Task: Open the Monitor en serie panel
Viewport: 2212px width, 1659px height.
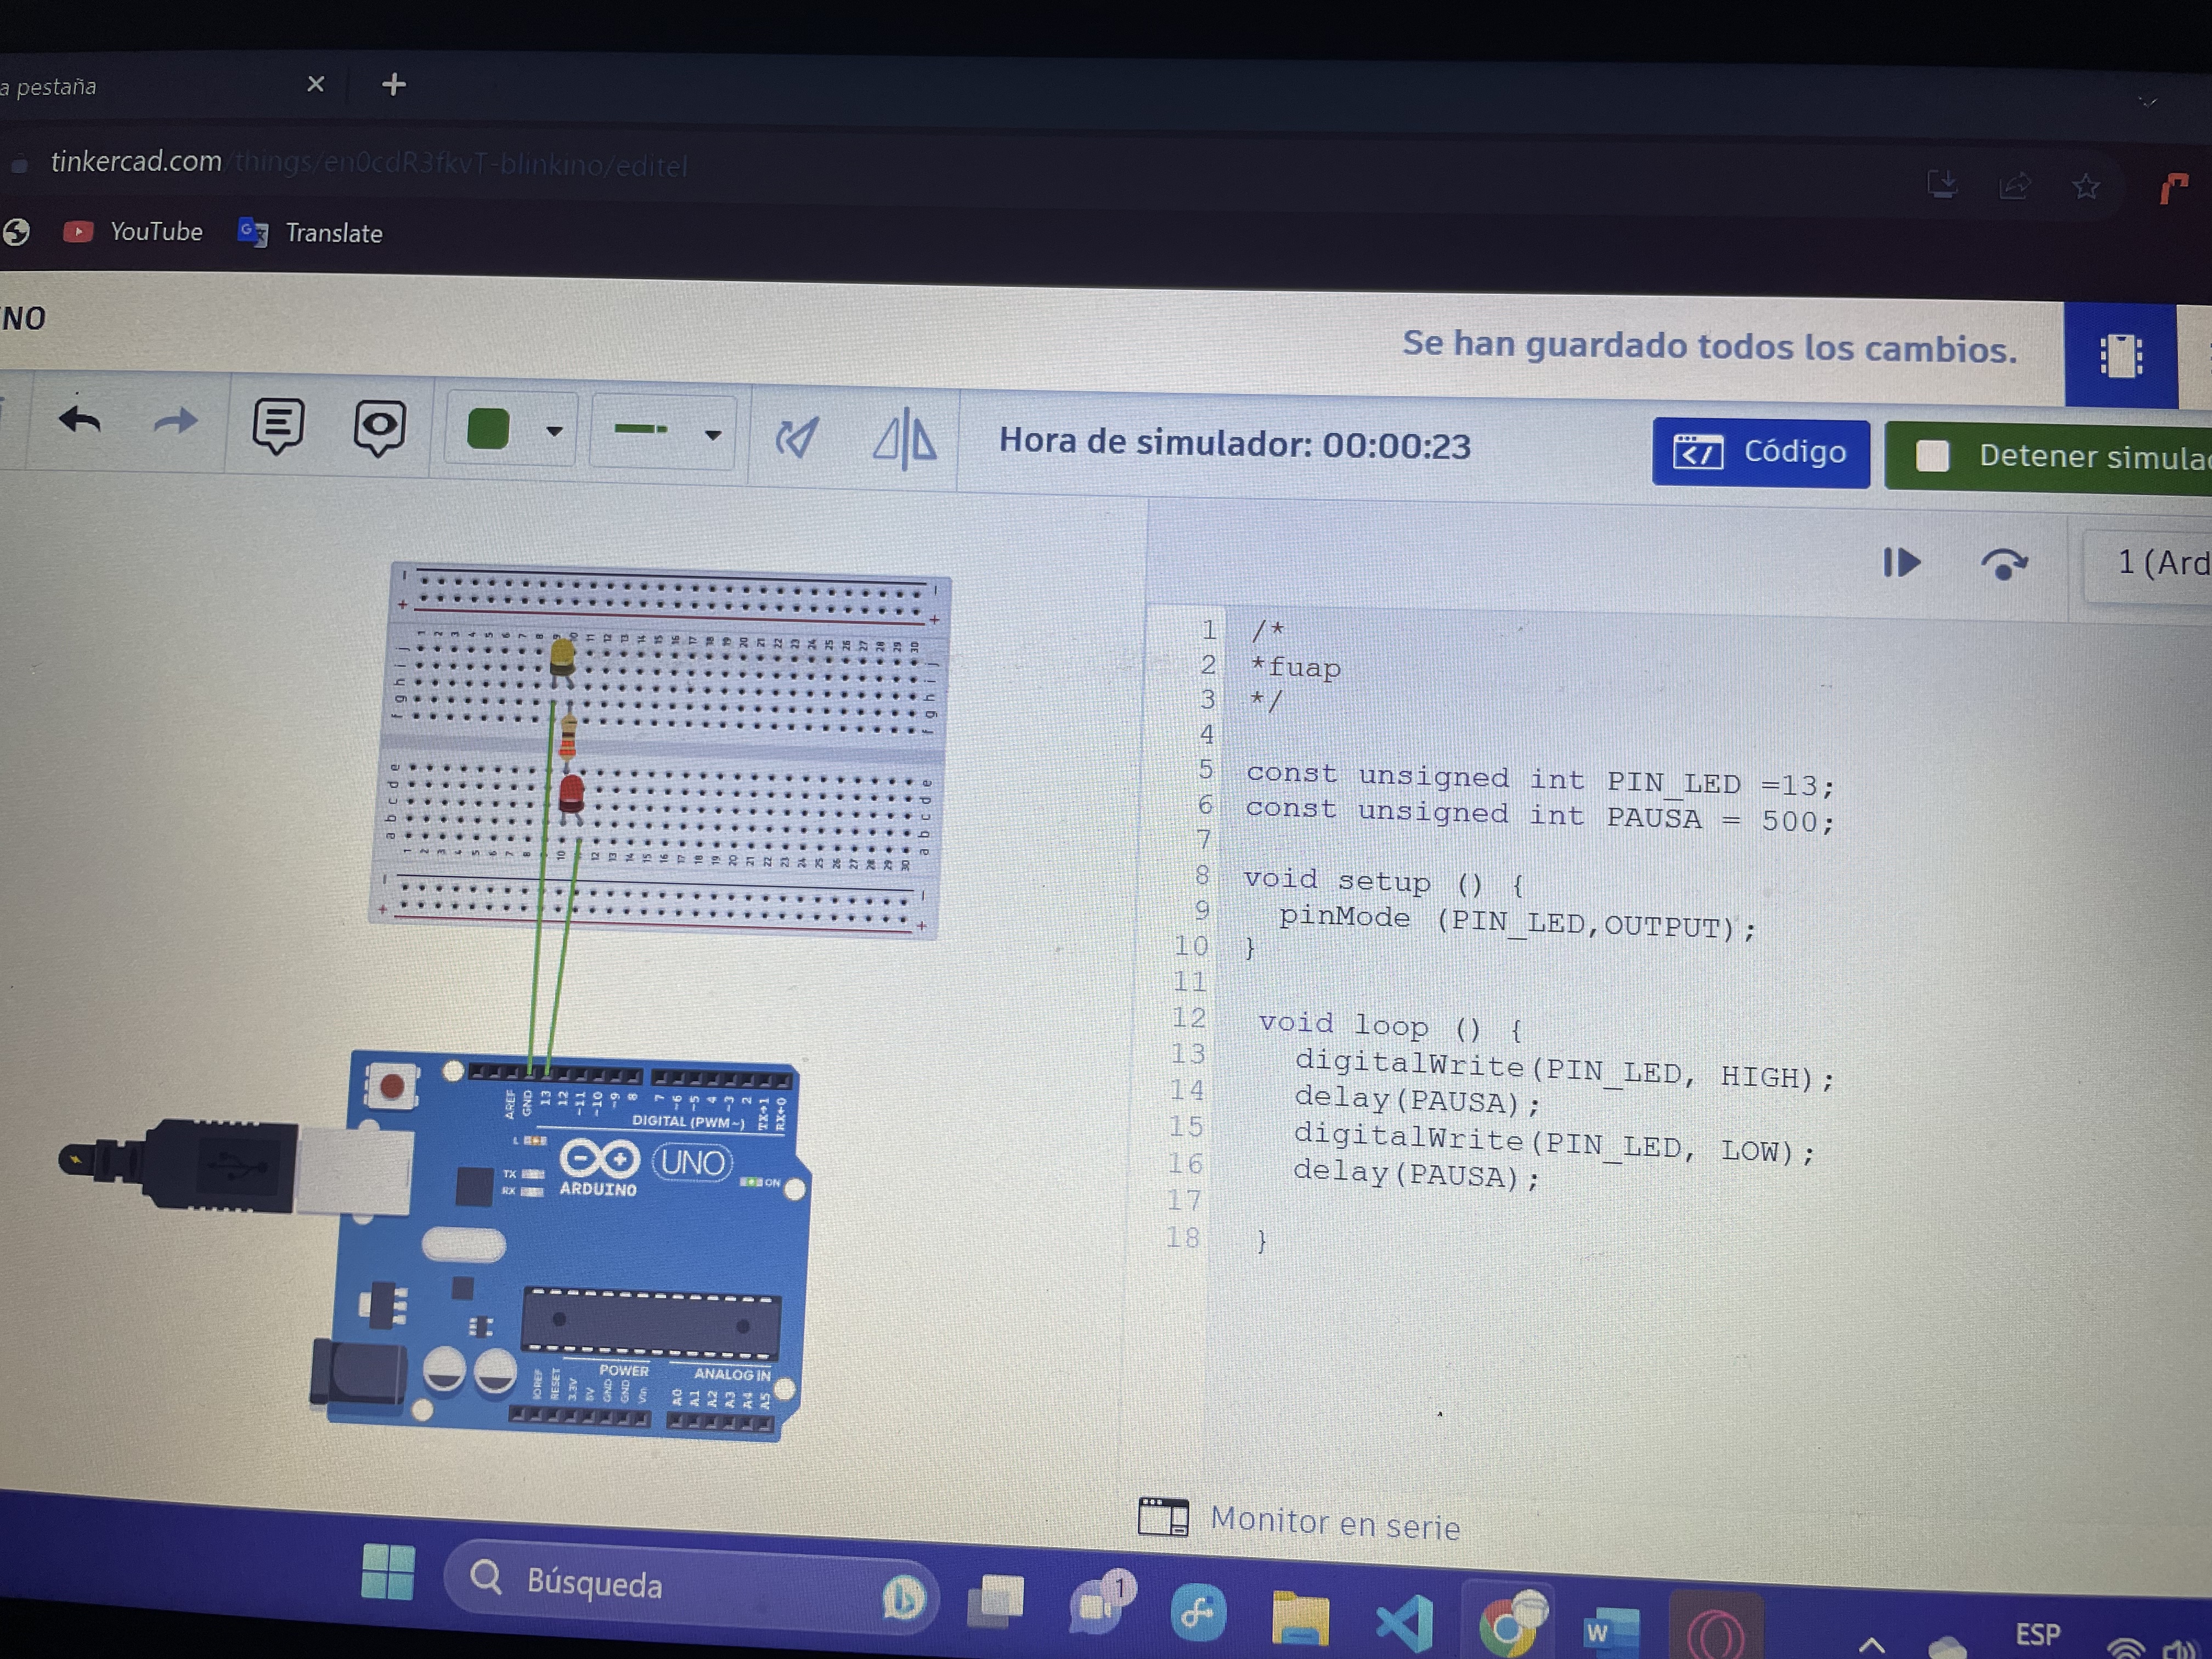Action: [x=1300, y=1521]
